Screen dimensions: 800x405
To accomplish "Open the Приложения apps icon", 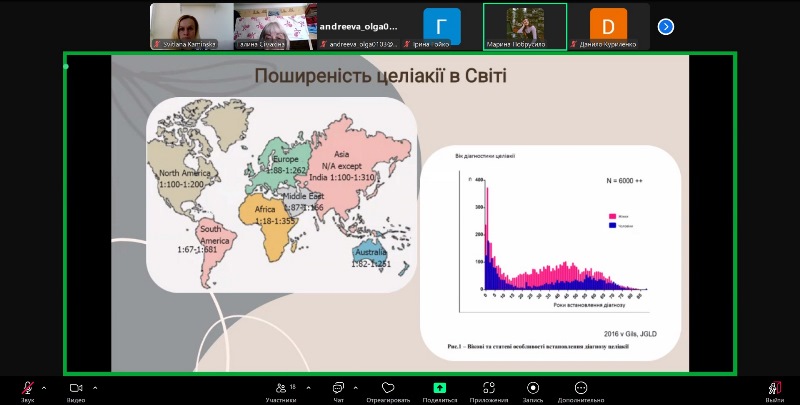I will pos(488,389).
